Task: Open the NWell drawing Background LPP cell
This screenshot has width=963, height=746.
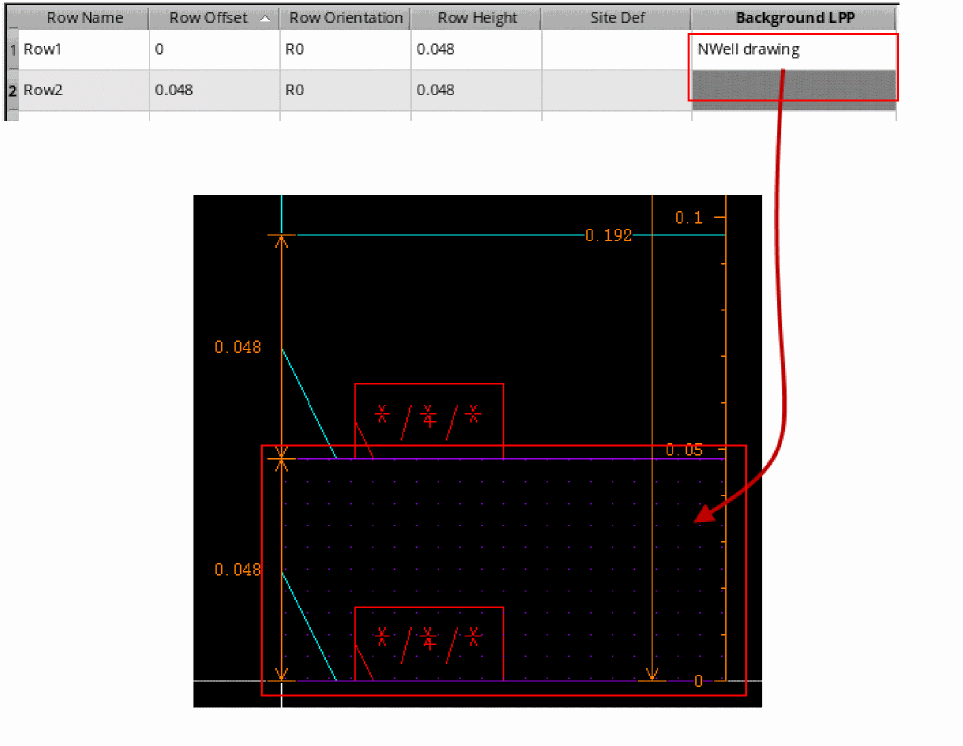Action: [x=794, y=49]
